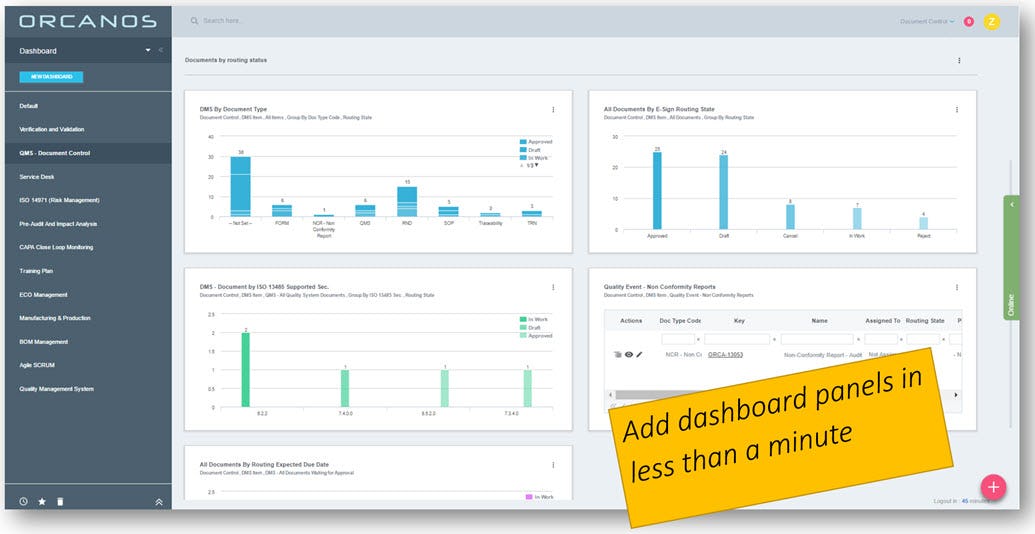Open the Service Desk dashboard
Image resolution: width=1035 pixels, height=534 pixels.
(37, 177)
